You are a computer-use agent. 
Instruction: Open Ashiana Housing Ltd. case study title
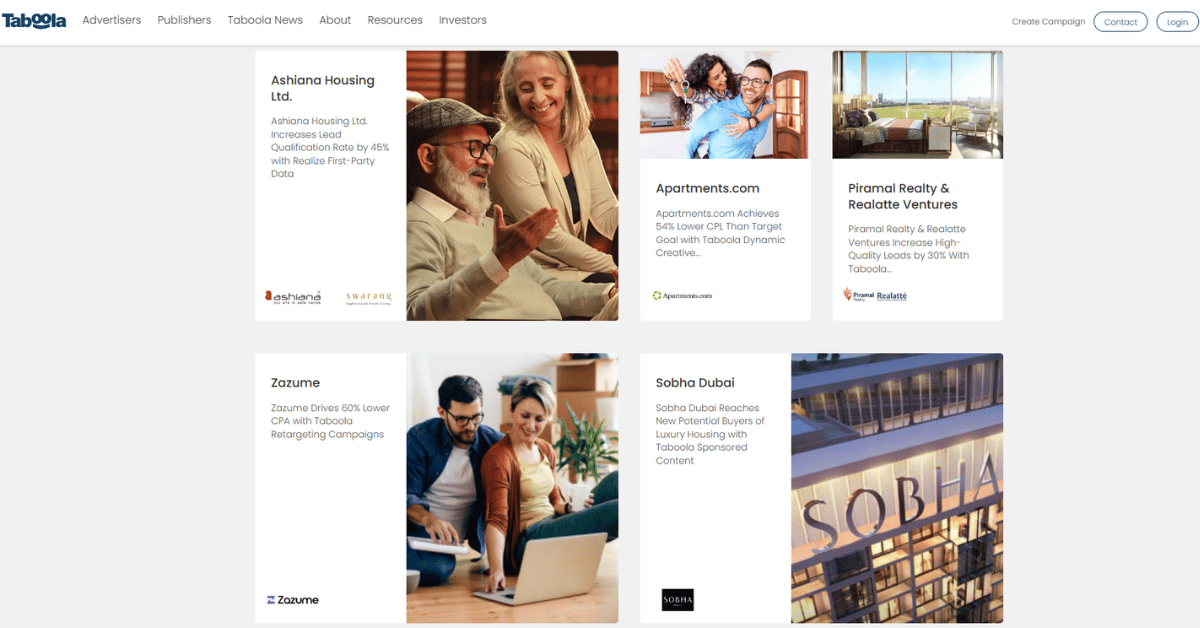click(x=323, y=88)
